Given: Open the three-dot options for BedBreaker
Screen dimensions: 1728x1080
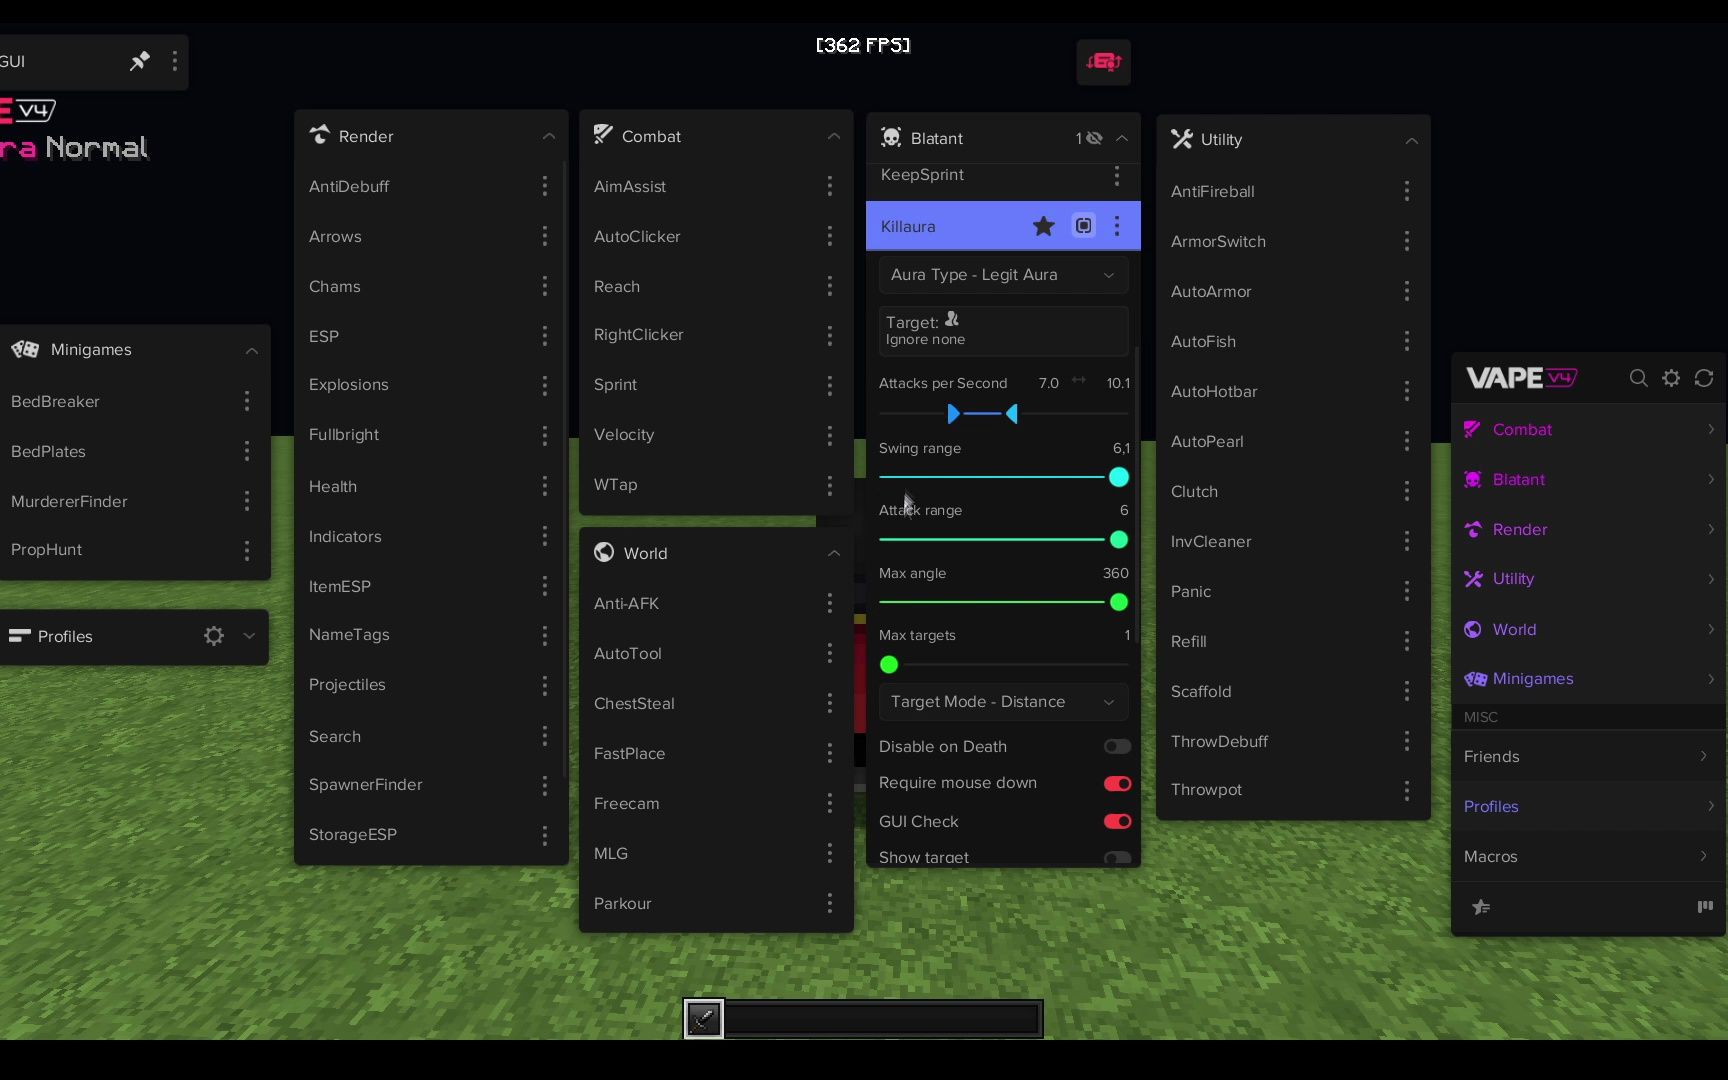Looking at the screenshot, I should click(247, 401).
